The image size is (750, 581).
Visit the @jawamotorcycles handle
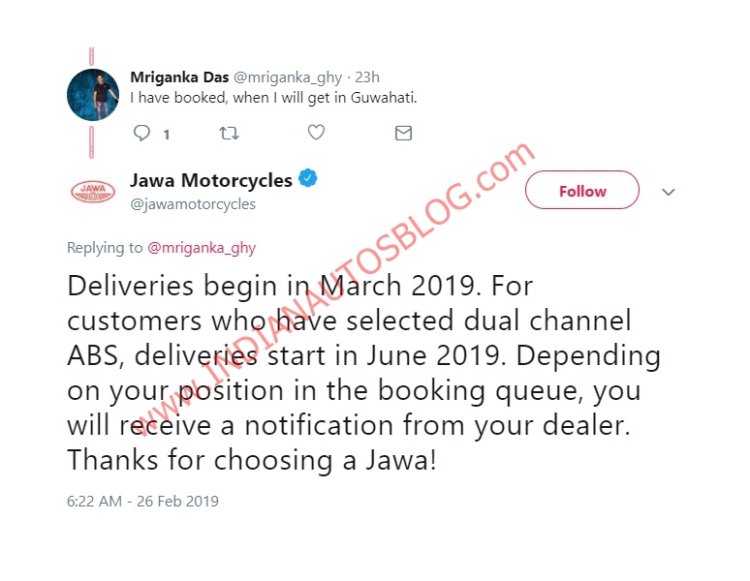point(193,204)
